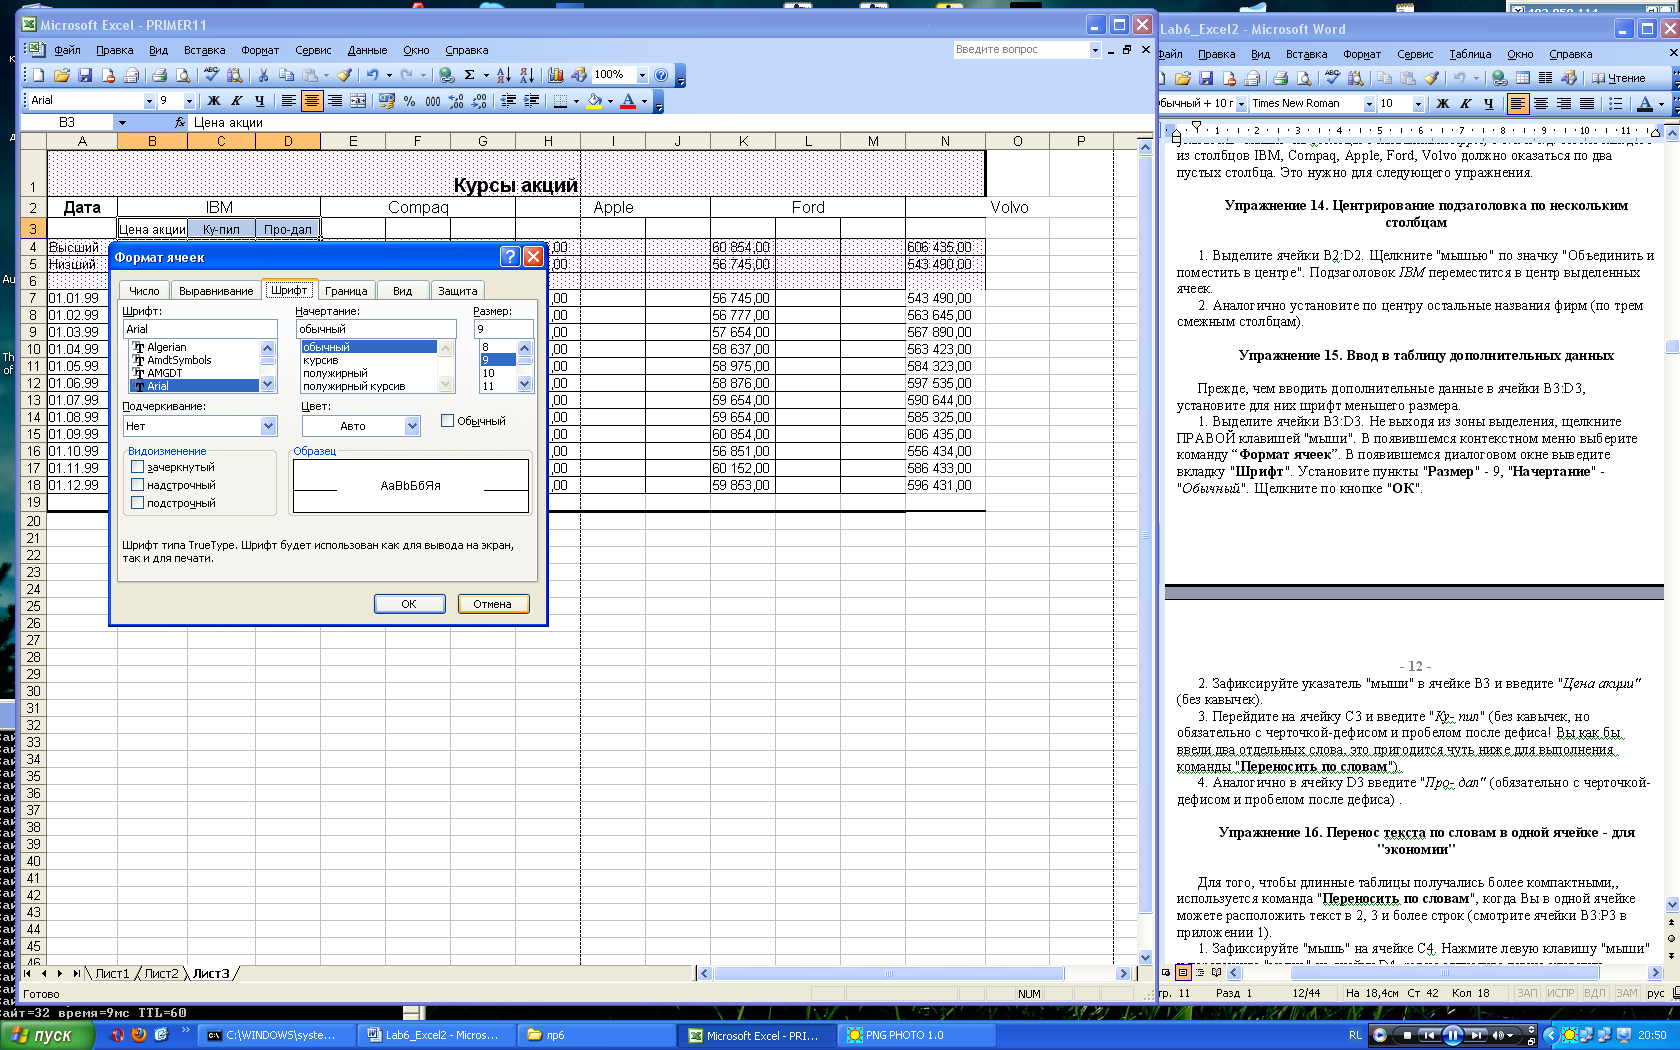Click the Cut scissors icon in Excel
Screen dimensions: 1680x1050
(x=263, y=75)
